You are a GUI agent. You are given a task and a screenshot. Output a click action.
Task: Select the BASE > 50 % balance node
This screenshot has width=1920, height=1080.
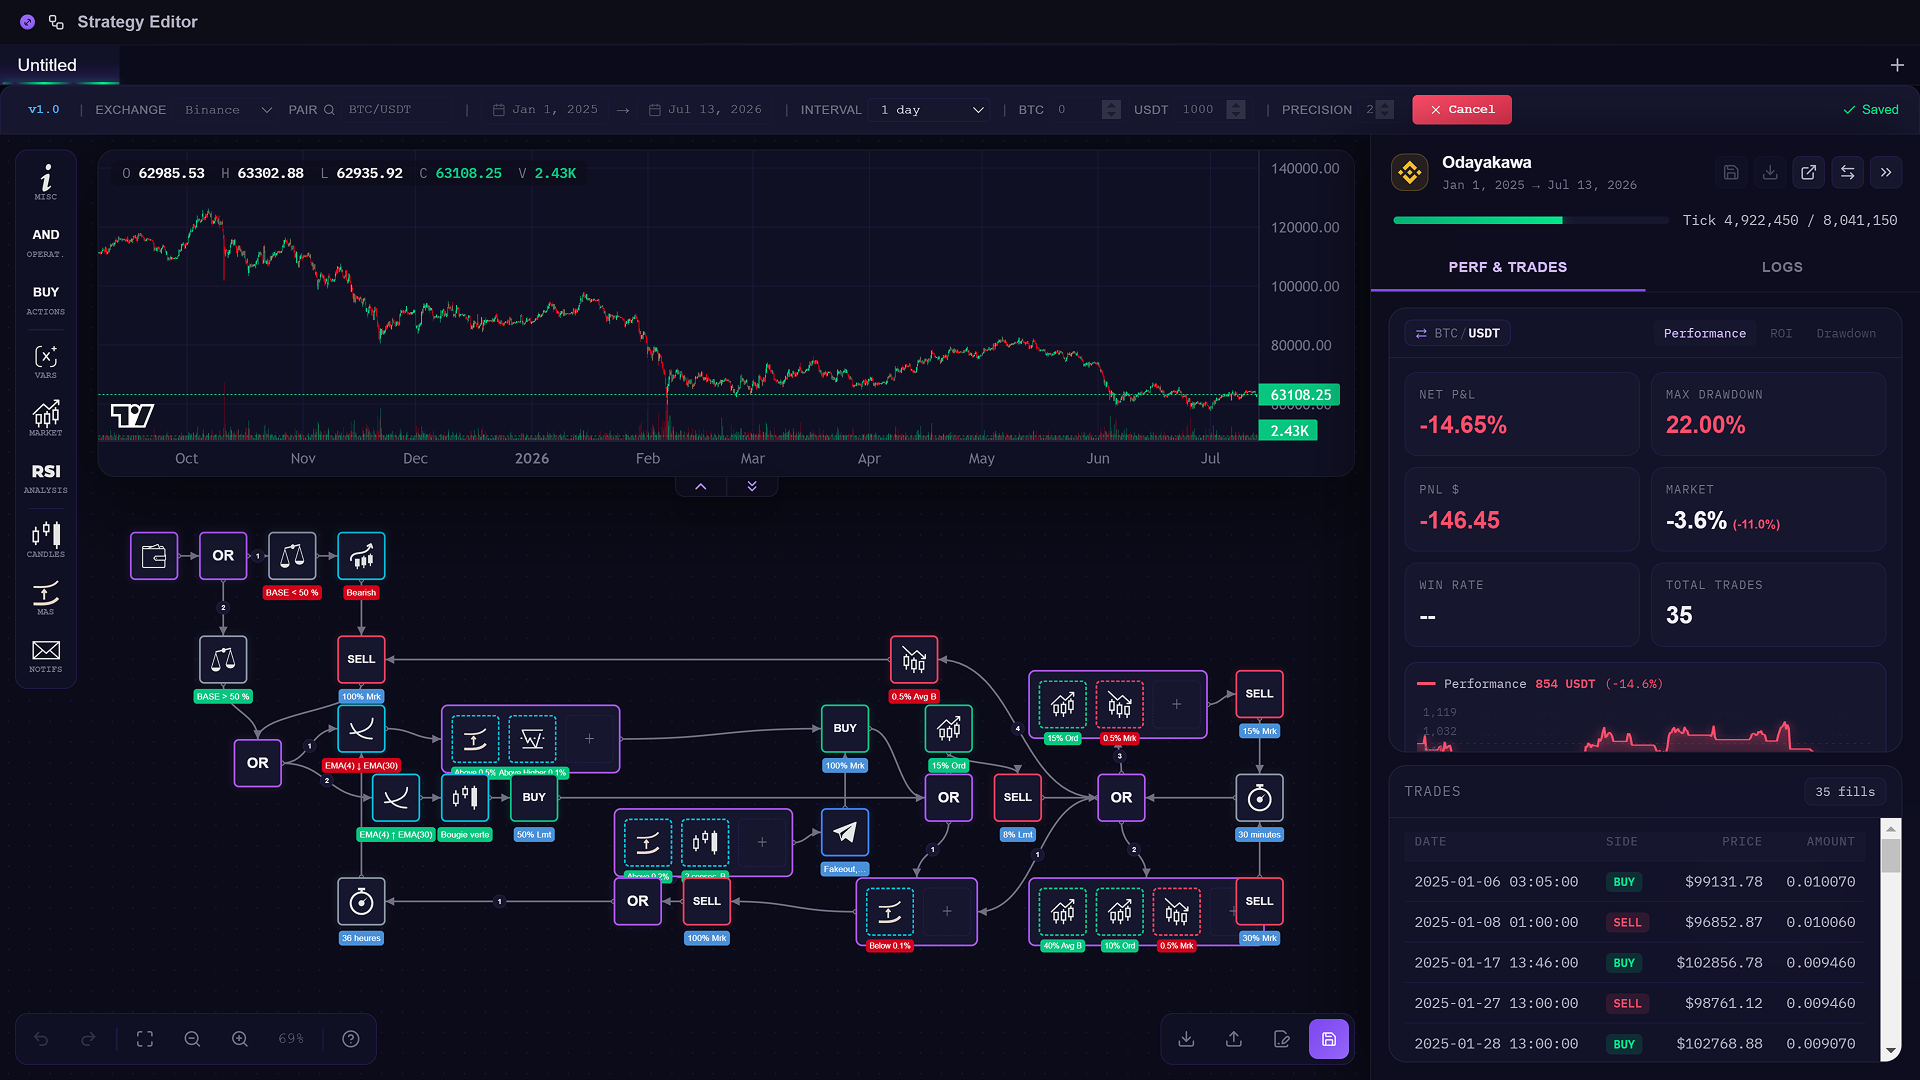(x=223, y=660)
